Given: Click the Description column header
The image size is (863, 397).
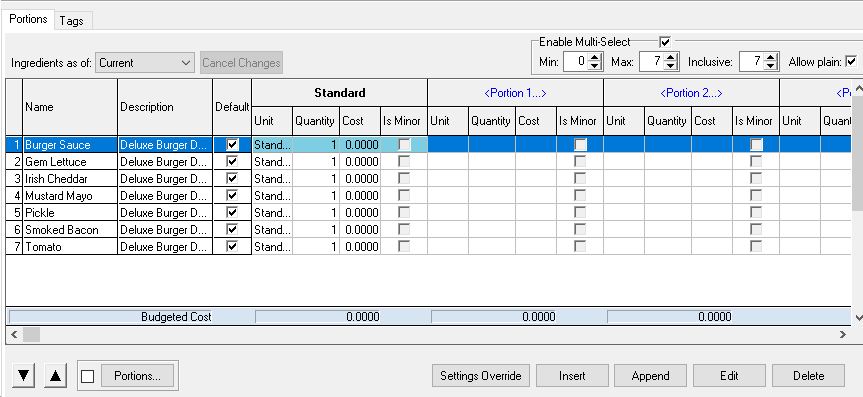Looking at the screenshot, I should tap(165, 107).
